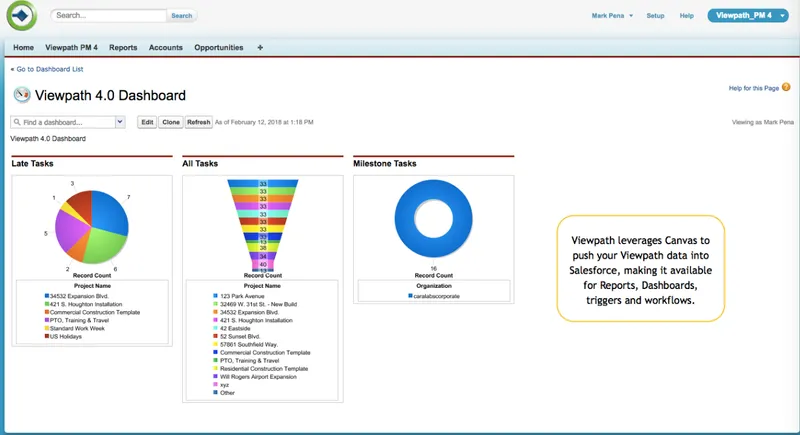
Task: Click the US Holidays legend swatch
Action: [x=47, y=337]
